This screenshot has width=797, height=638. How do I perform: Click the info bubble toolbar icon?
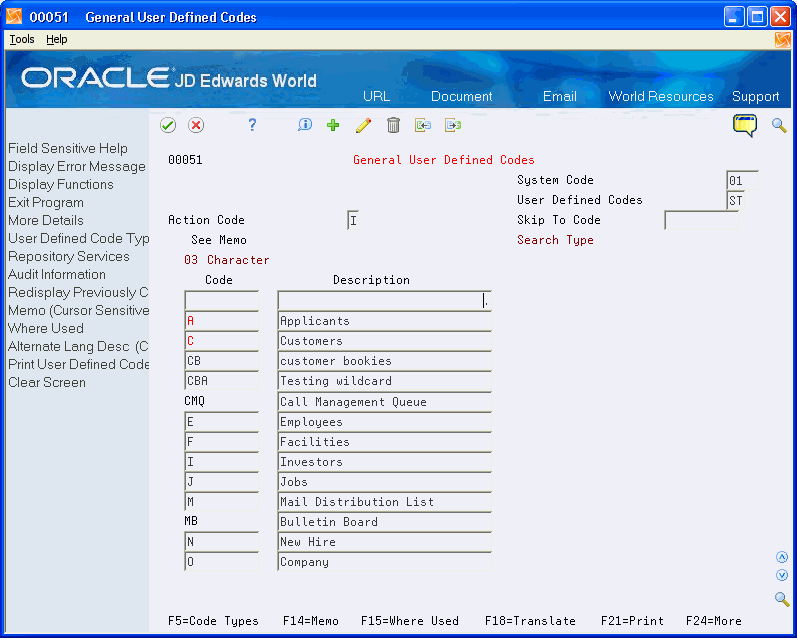pyautogui.click(x=305, y=125)
